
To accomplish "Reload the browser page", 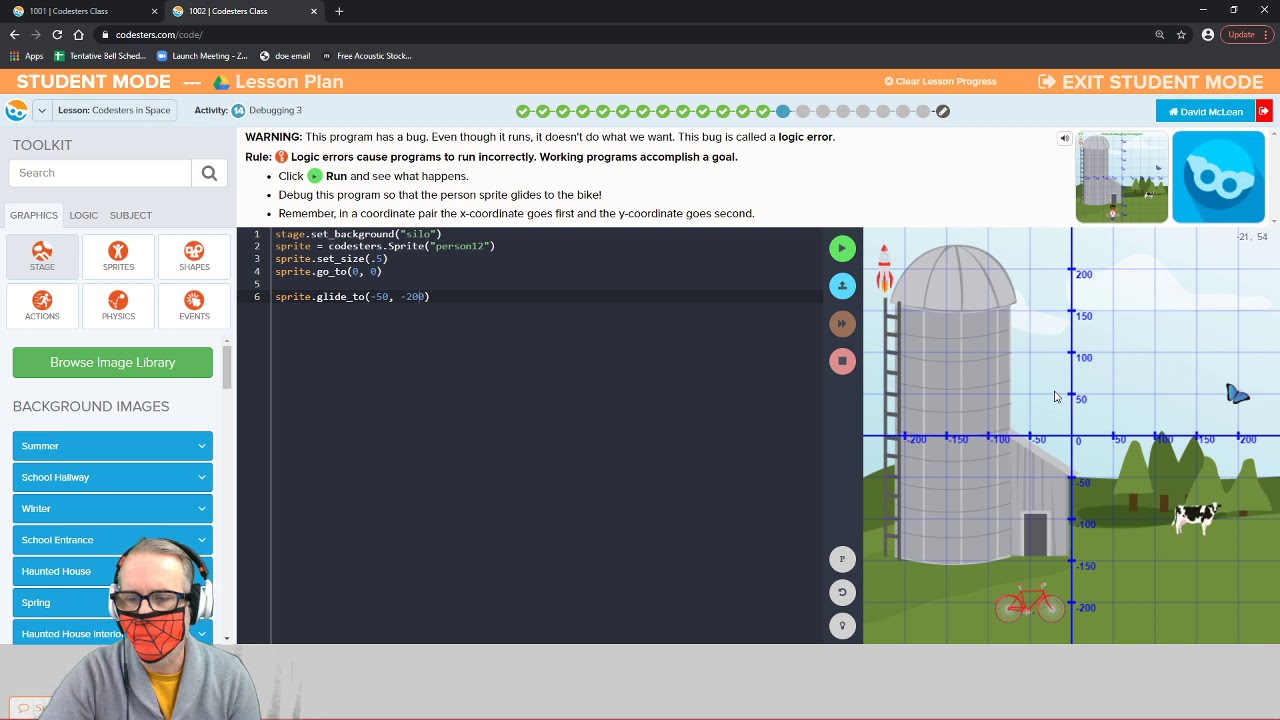I will point(57,35).
